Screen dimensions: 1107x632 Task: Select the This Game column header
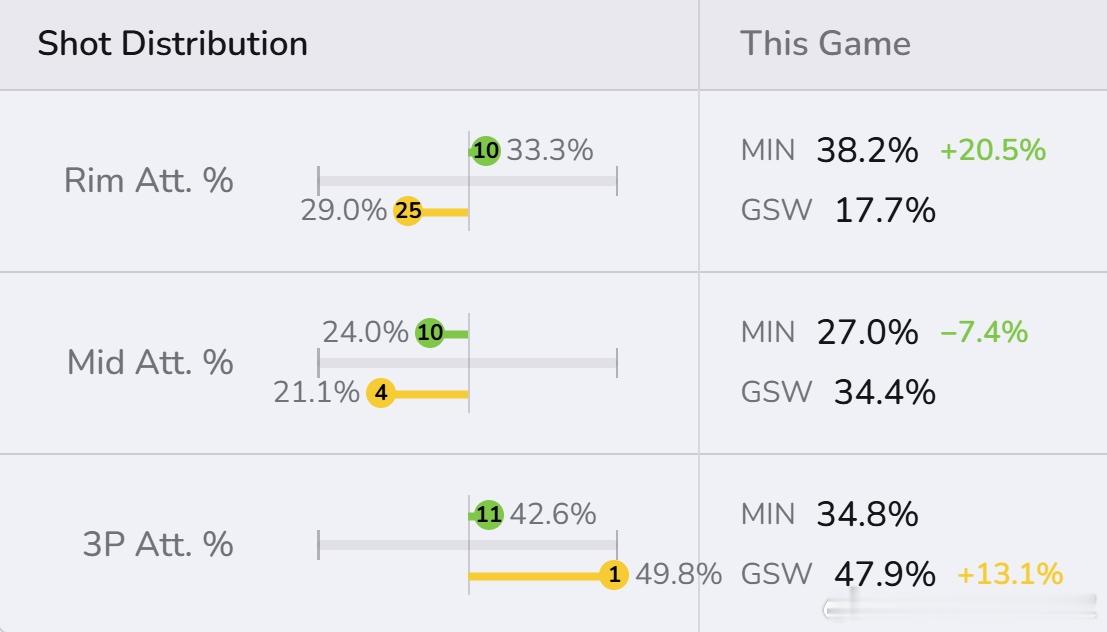pyautogui.click(x=825, y=44)
